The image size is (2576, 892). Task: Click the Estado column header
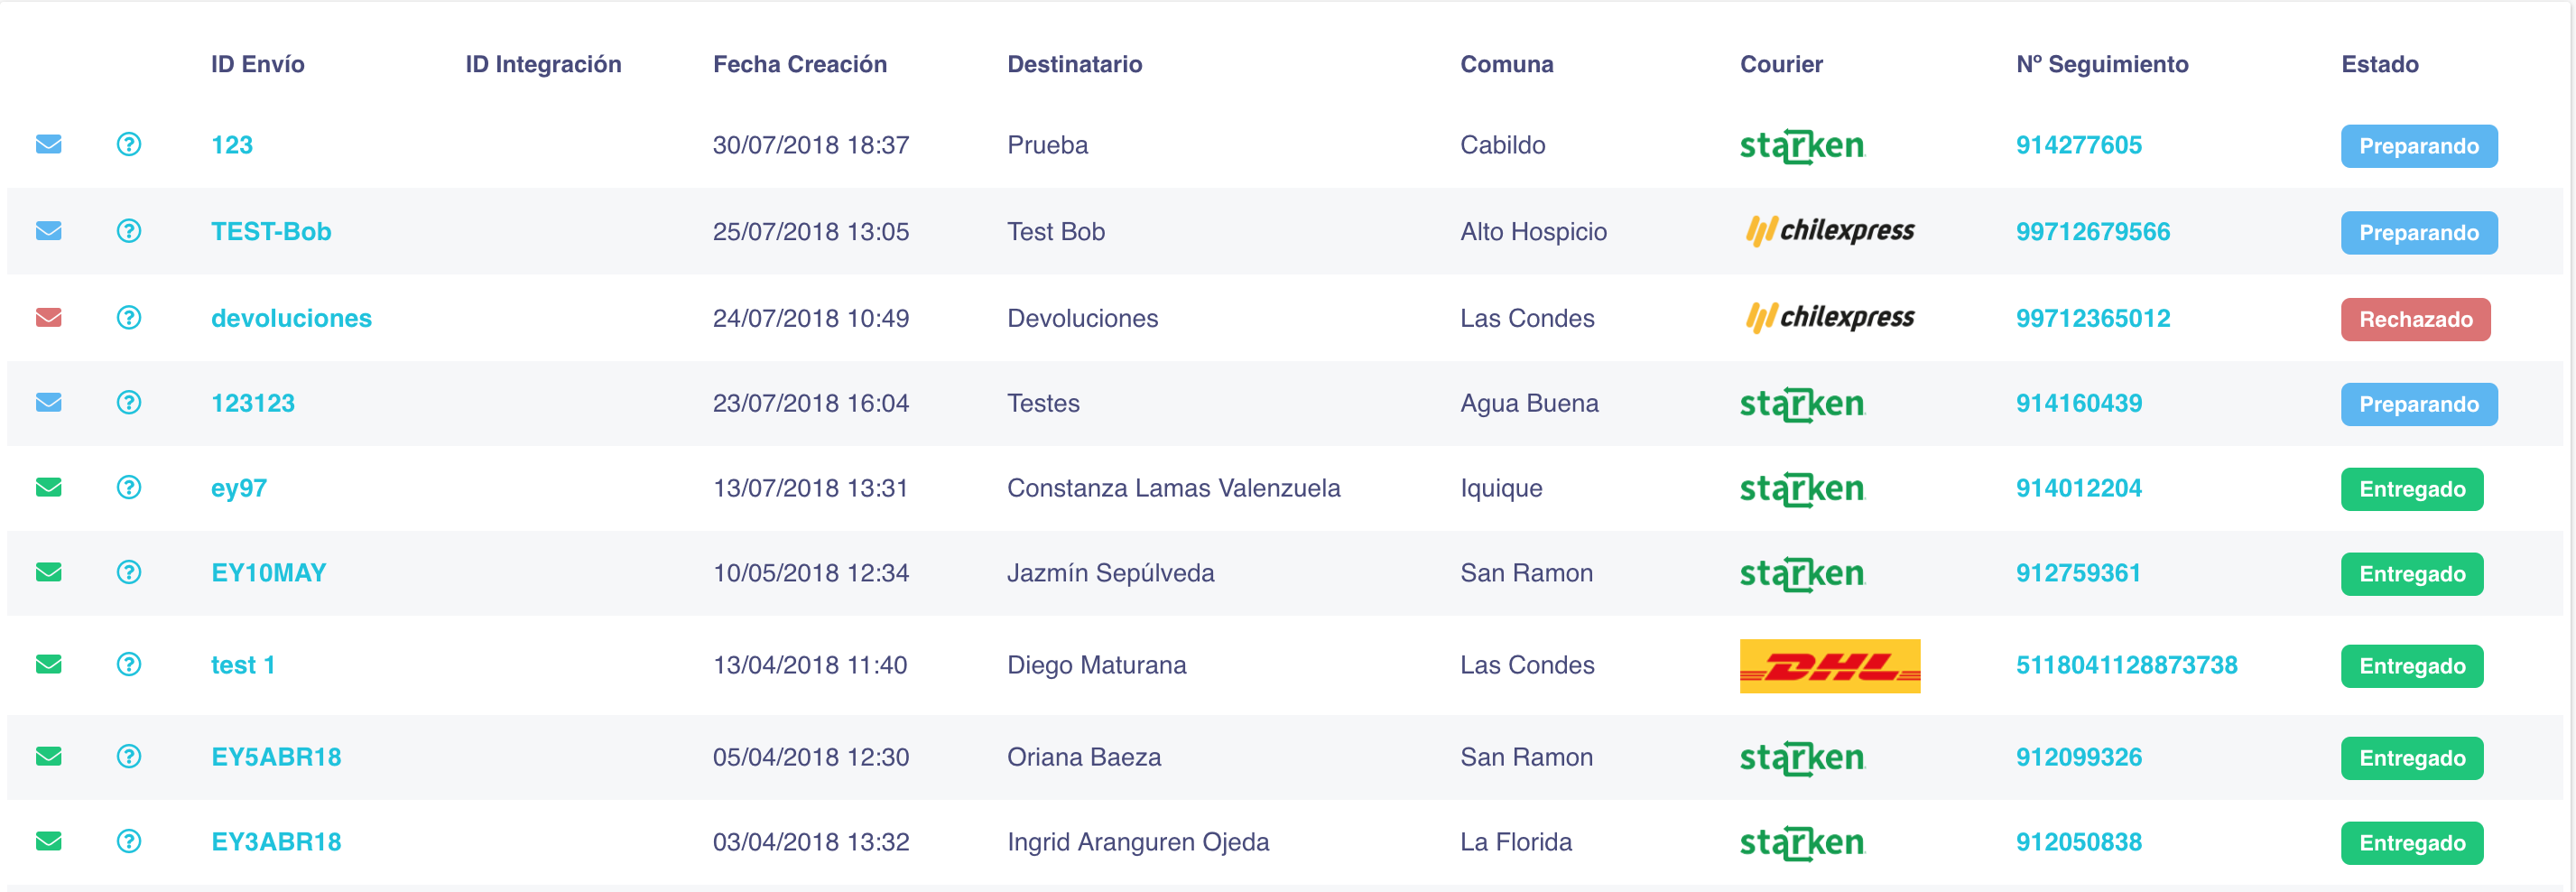pos(2380,64)
